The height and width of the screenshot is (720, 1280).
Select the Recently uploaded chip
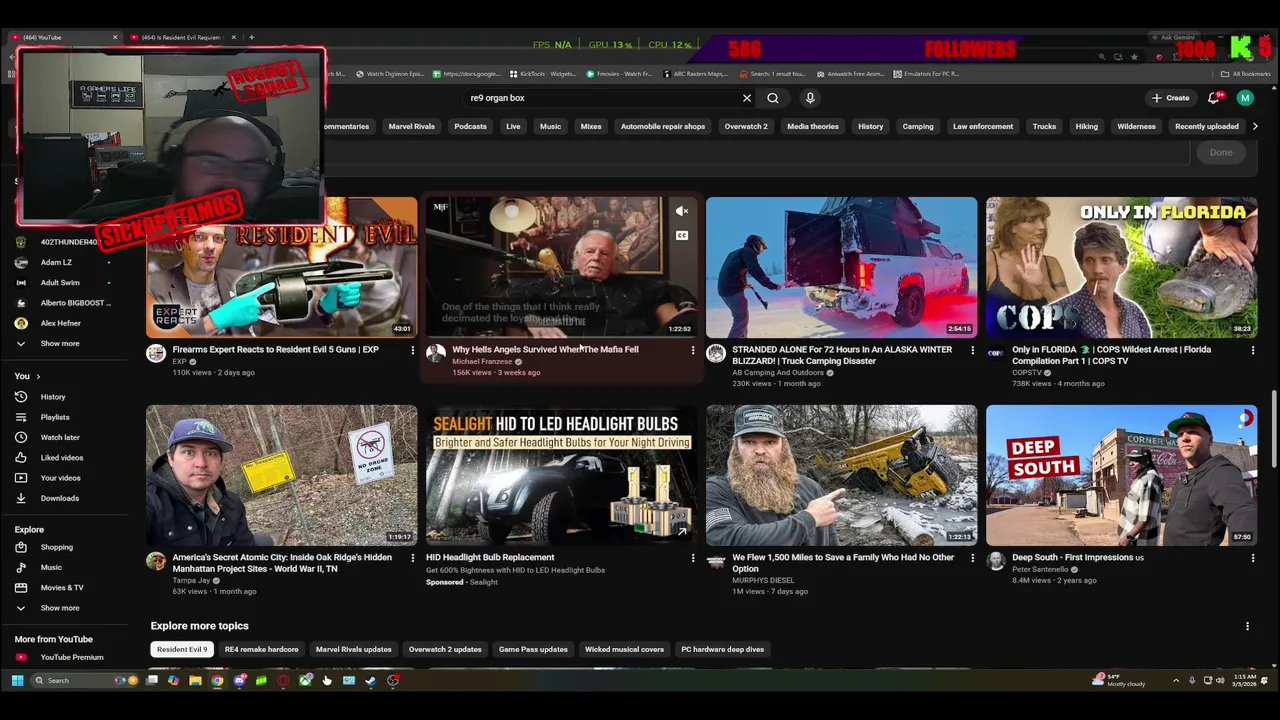coord(1206,127)
